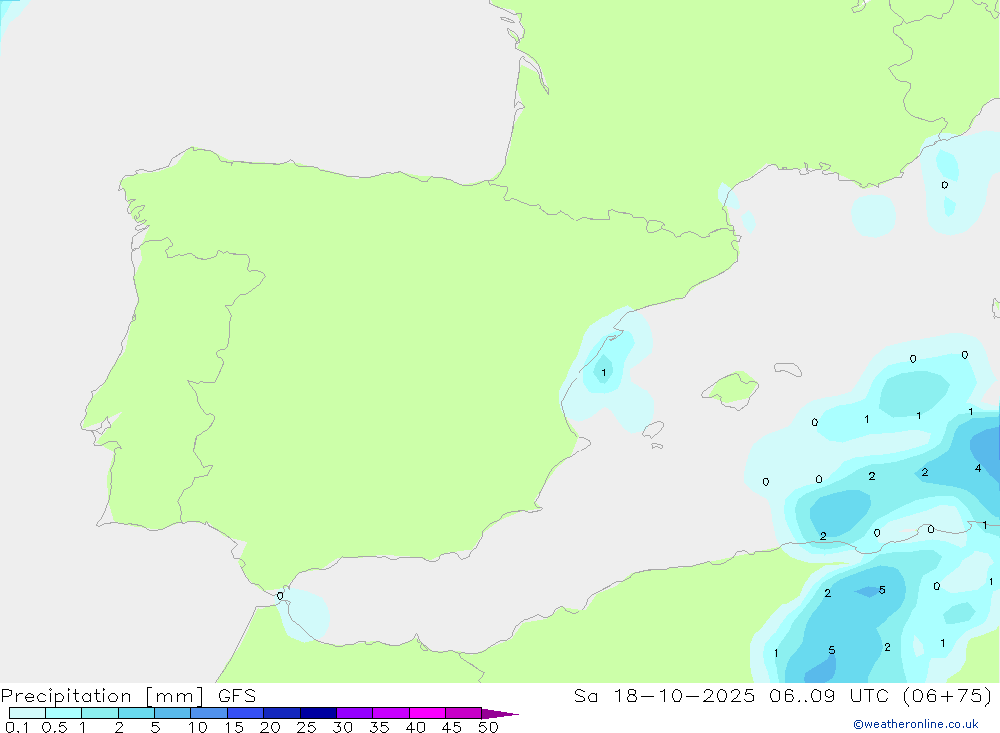This screenshot has height=733, width=1000.
Task: Select the 30–35 mm purple legend swatch
Action: (354, 713)
